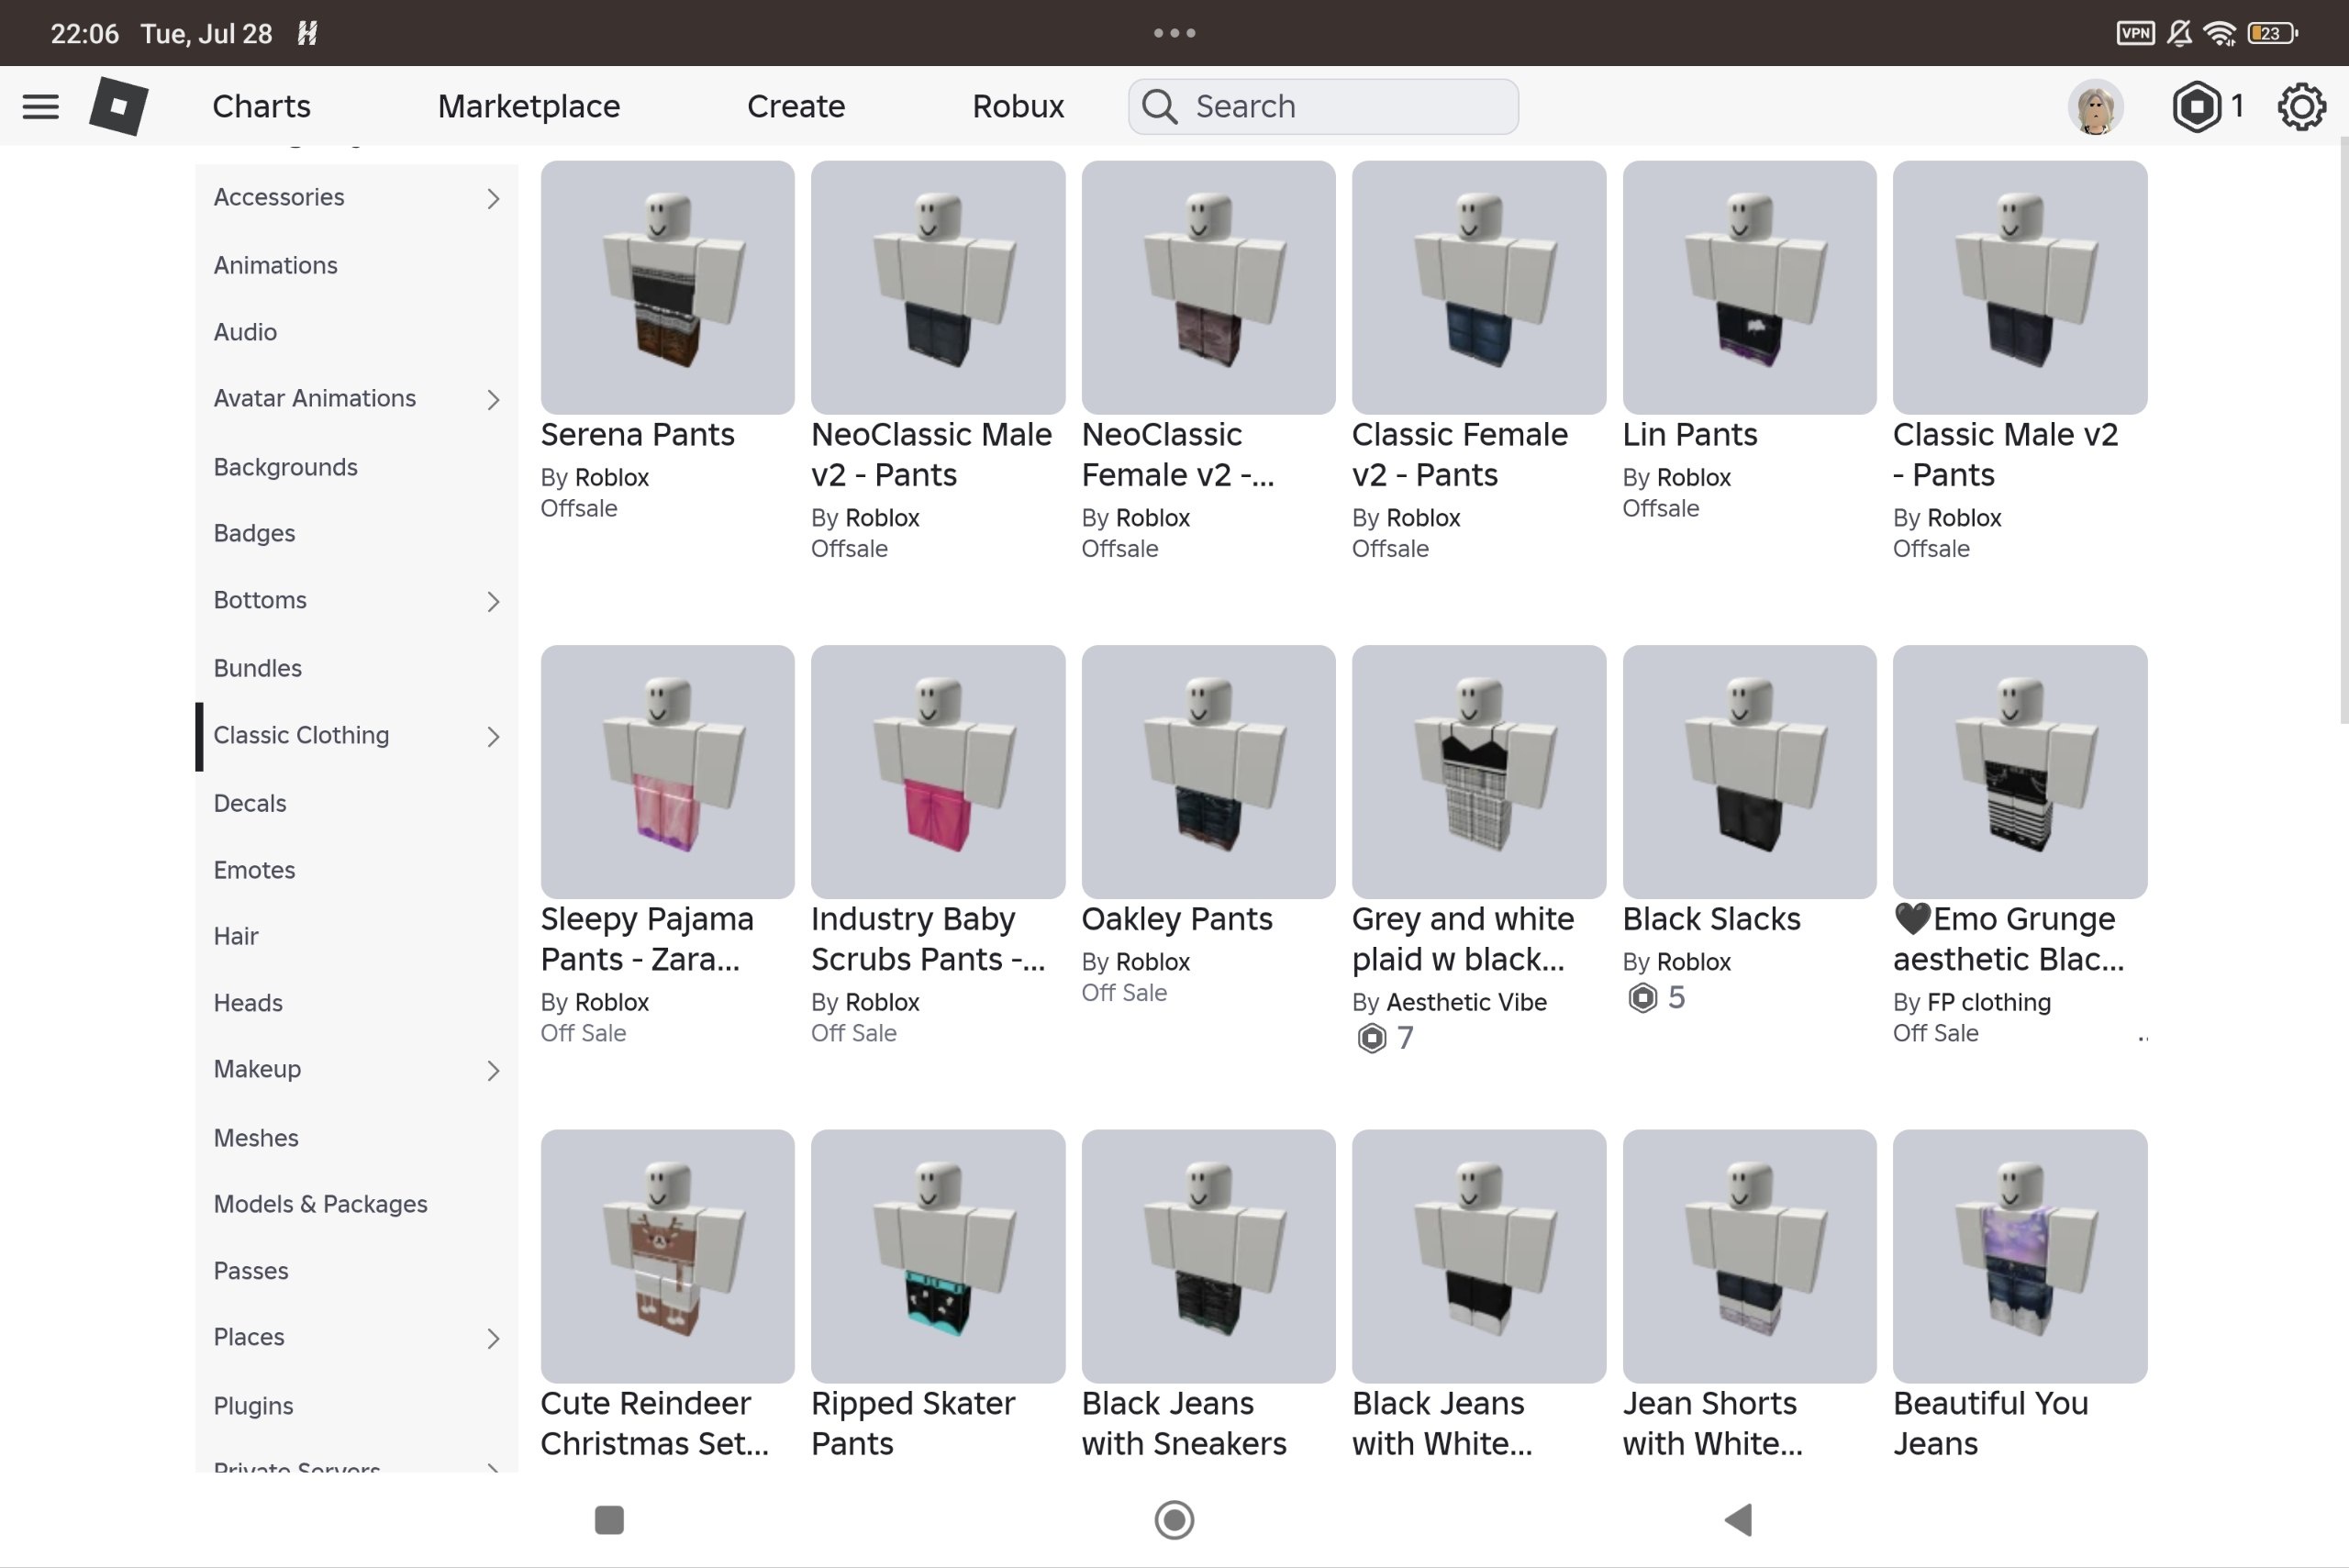Tap the Android home circle button
This screenshot has height=1568, width=2349.
(1174, 1519)
